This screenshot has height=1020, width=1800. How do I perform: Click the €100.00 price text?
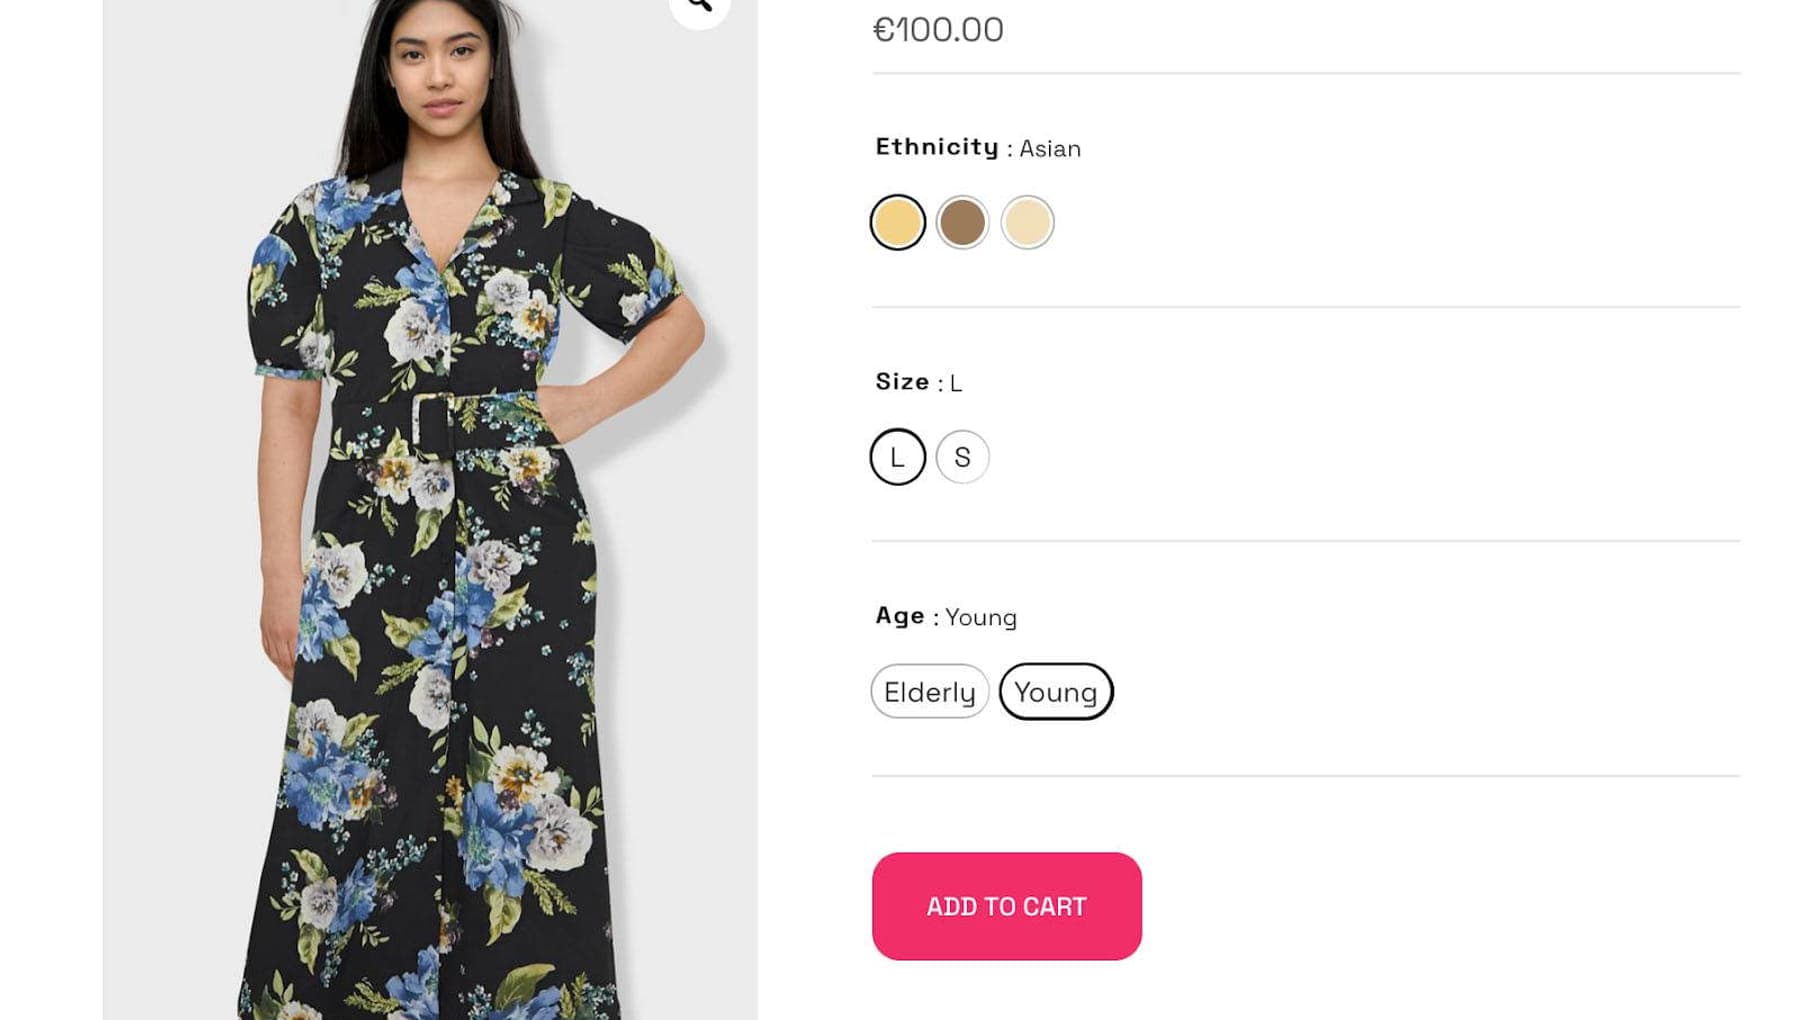coord(938,30)
